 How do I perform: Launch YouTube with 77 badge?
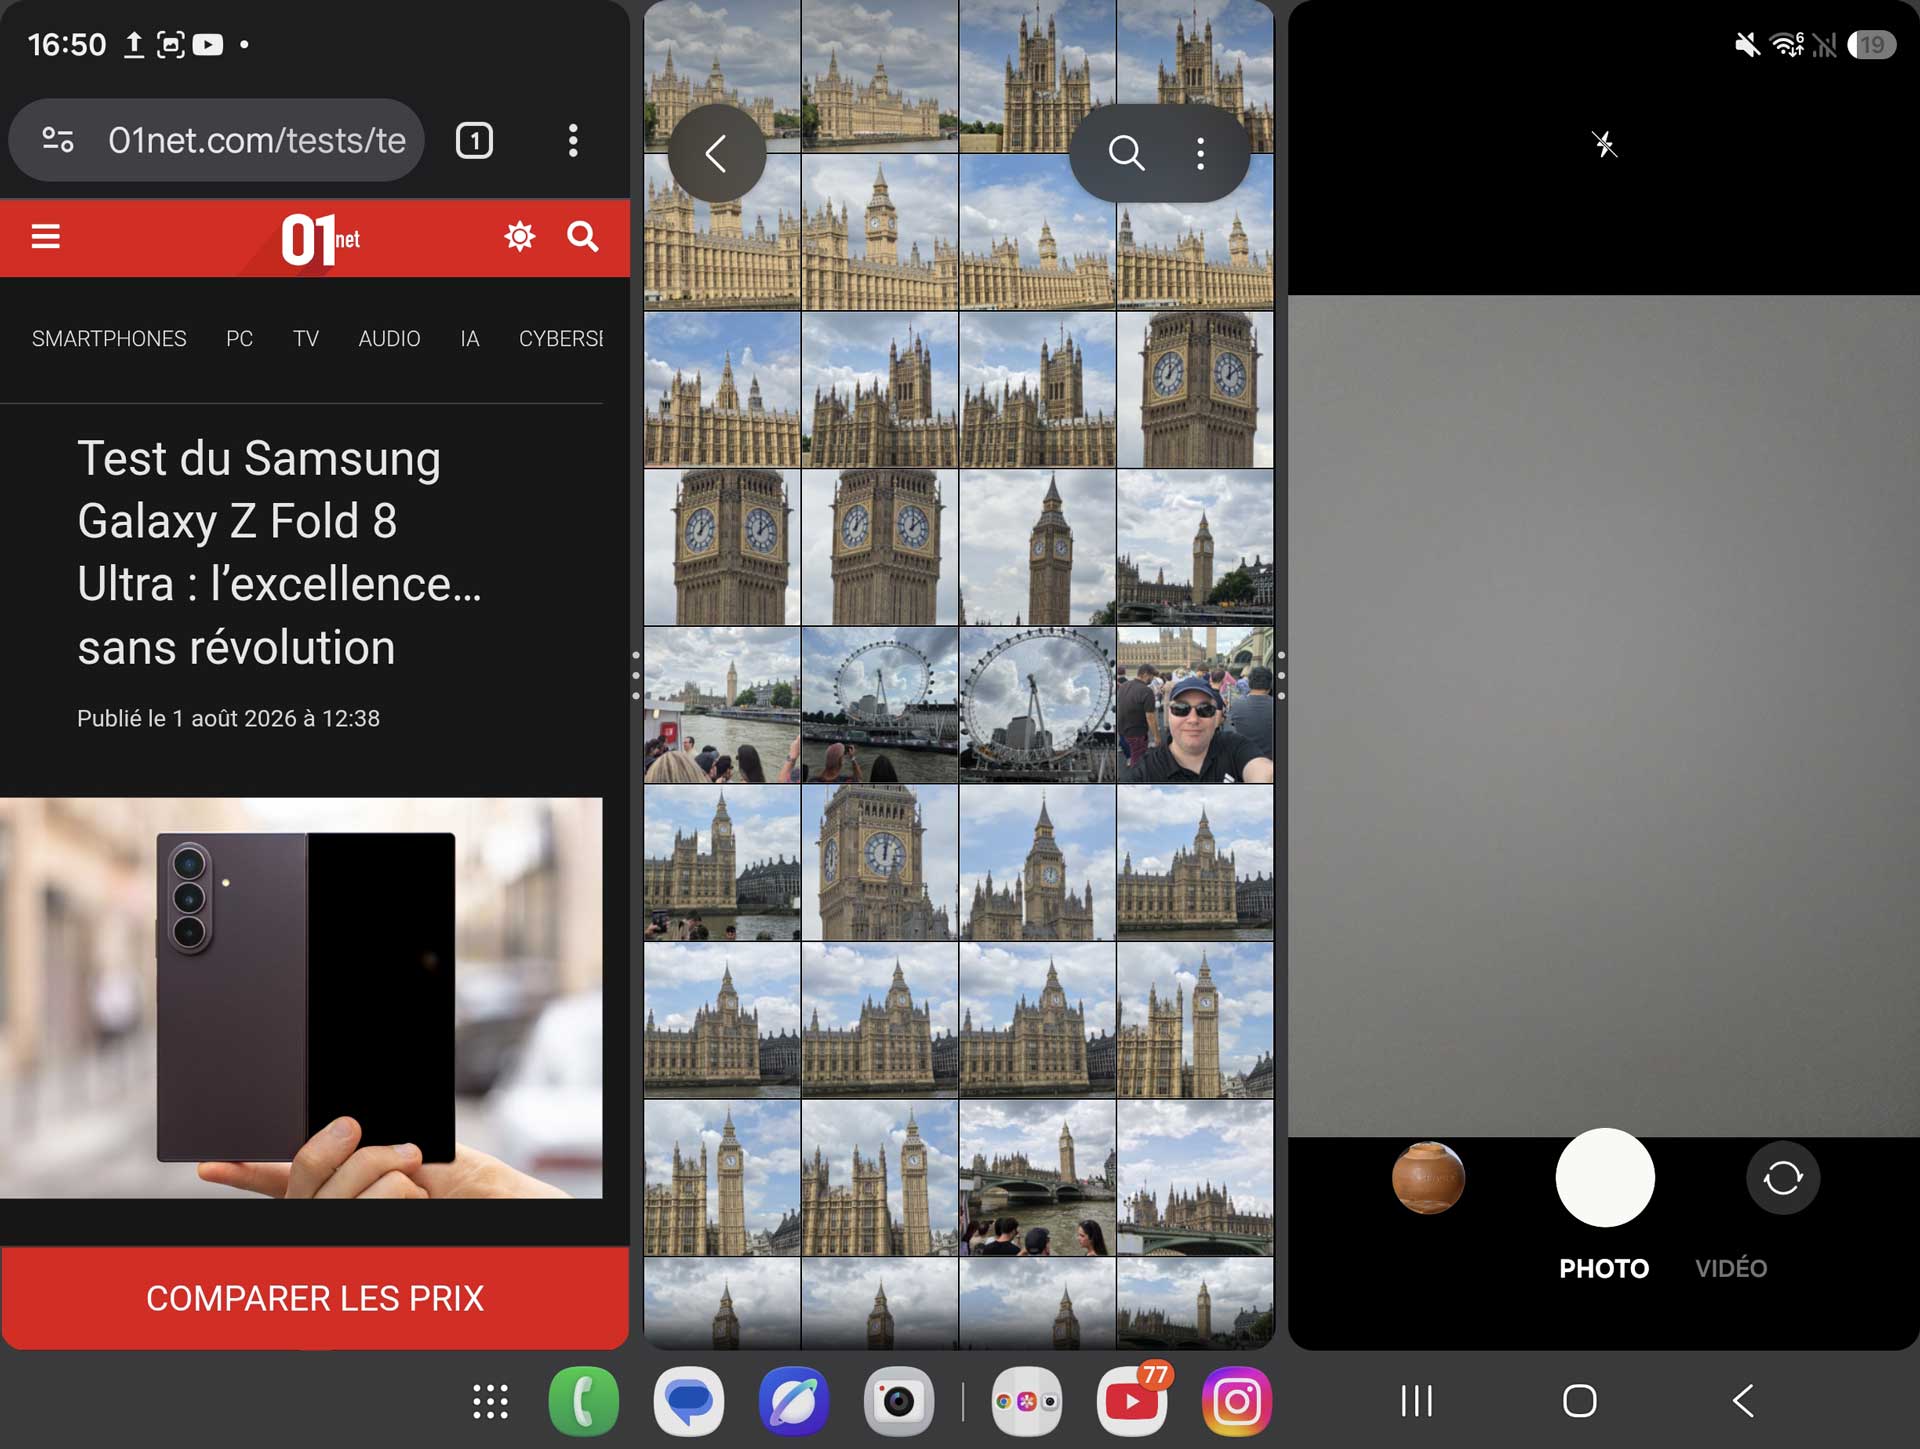pos(1132,1401)
